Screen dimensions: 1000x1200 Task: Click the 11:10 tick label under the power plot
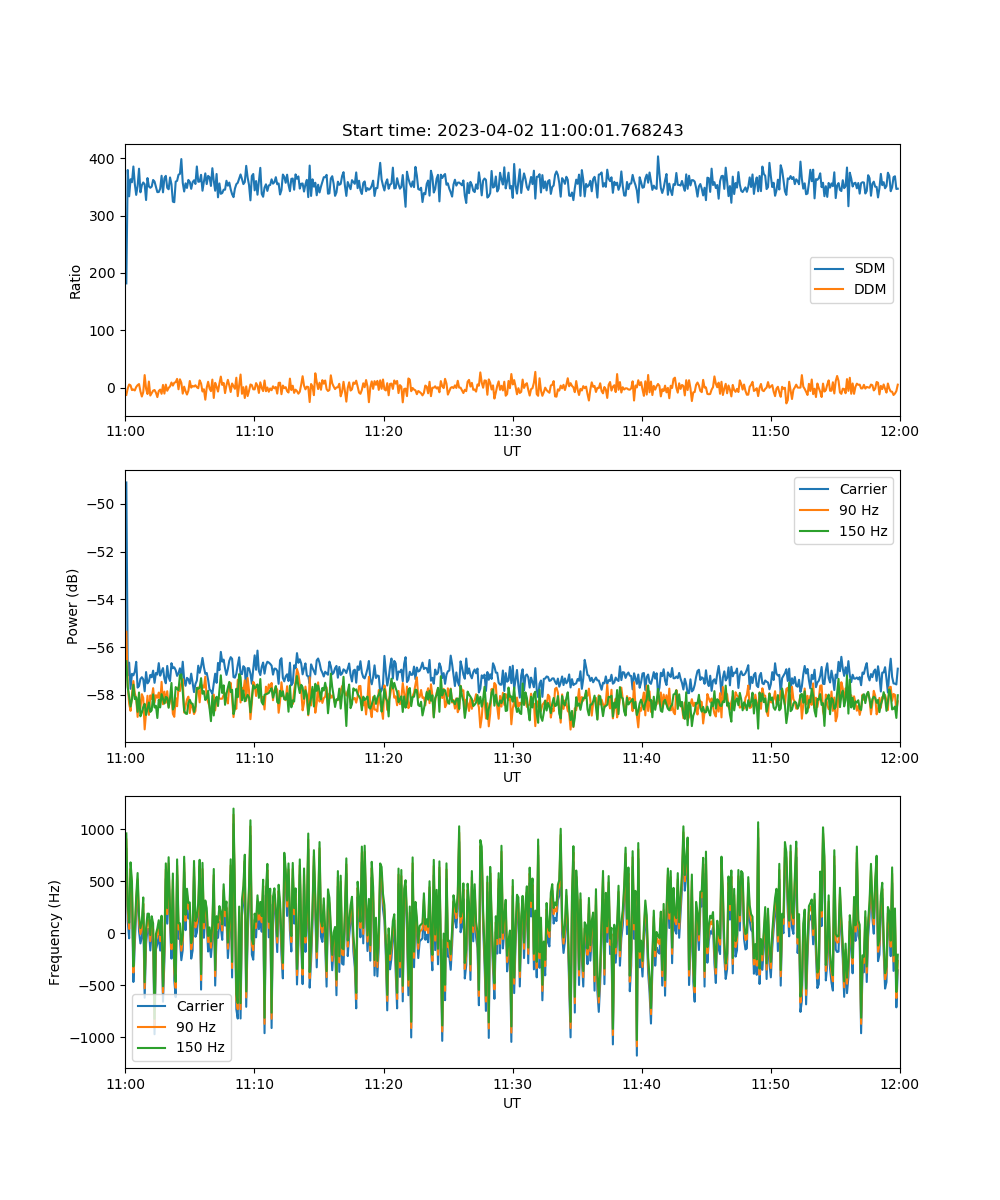point(254,757)
